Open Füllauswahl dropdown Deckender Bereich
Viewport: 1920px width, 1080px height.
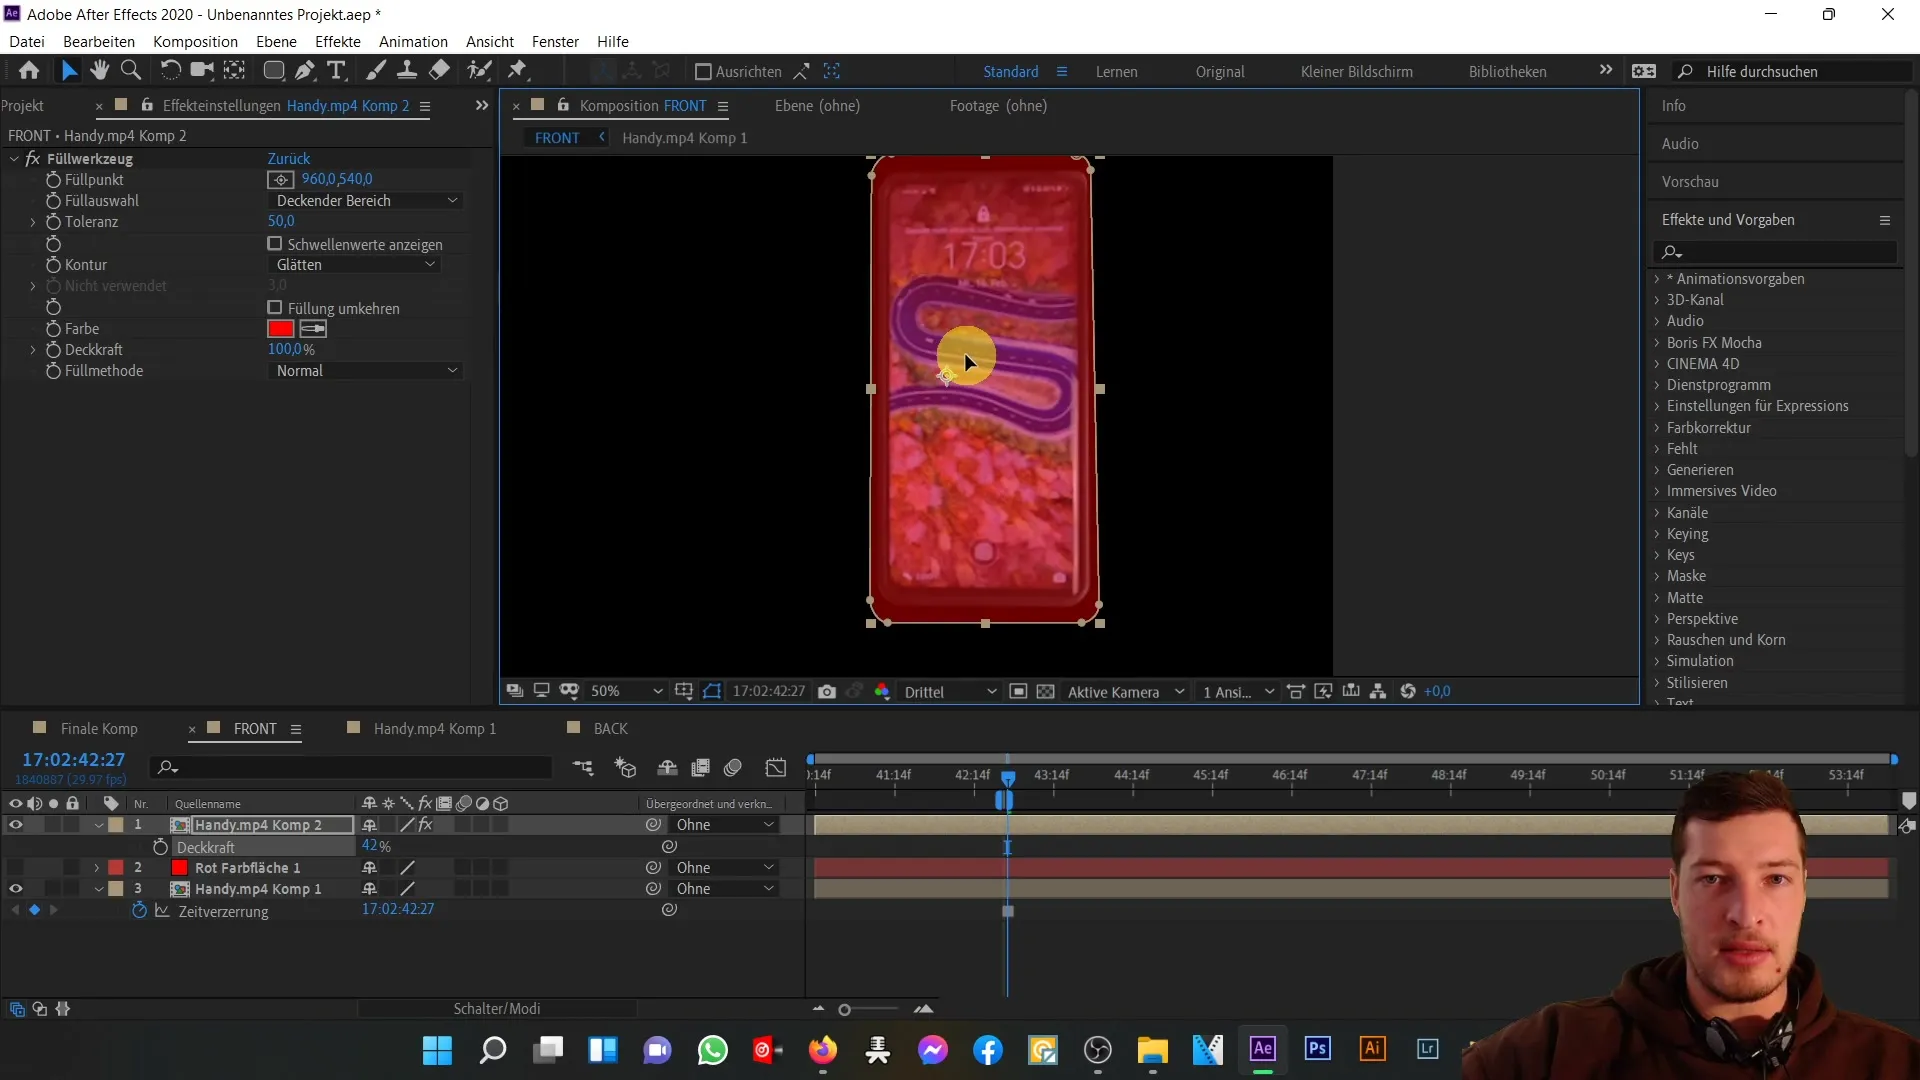pos(366,201)
